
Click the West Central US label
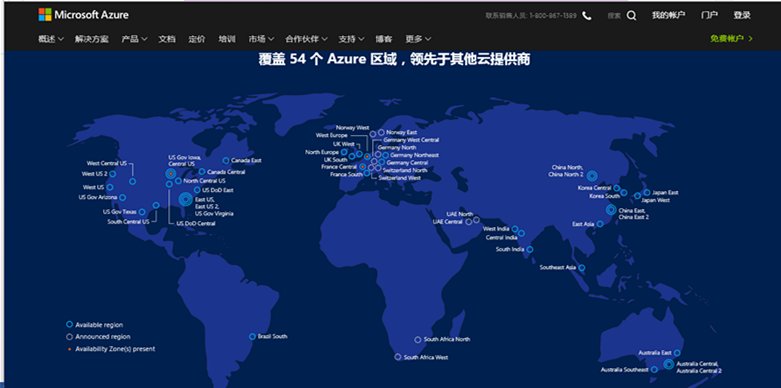[107, 163]
